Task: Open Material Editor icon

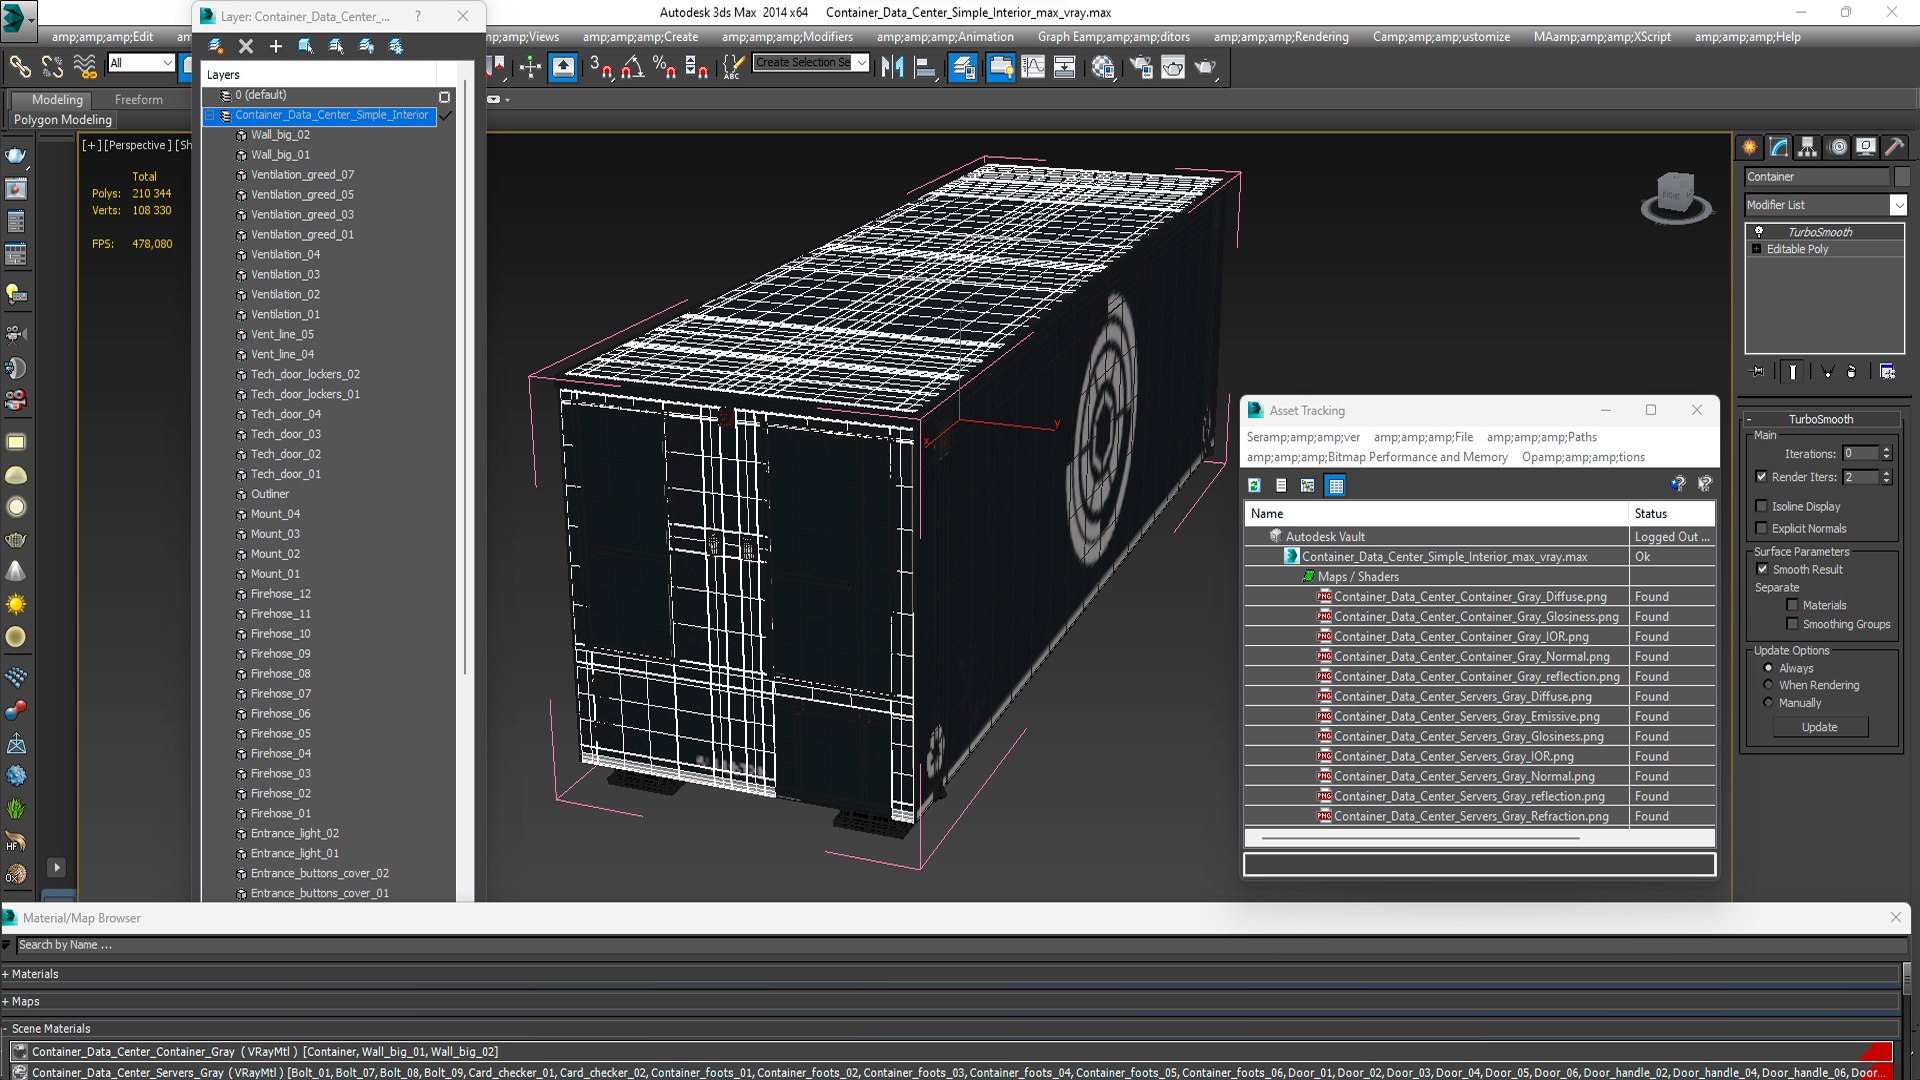Action: (x=1103, y=67)
